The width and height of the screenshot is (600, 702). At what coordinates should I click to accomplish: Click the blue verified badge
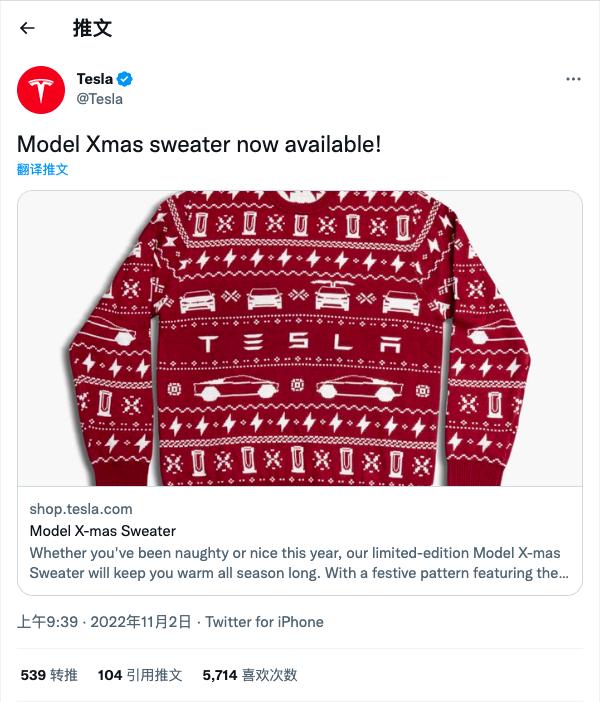click(x=126, y=79)
